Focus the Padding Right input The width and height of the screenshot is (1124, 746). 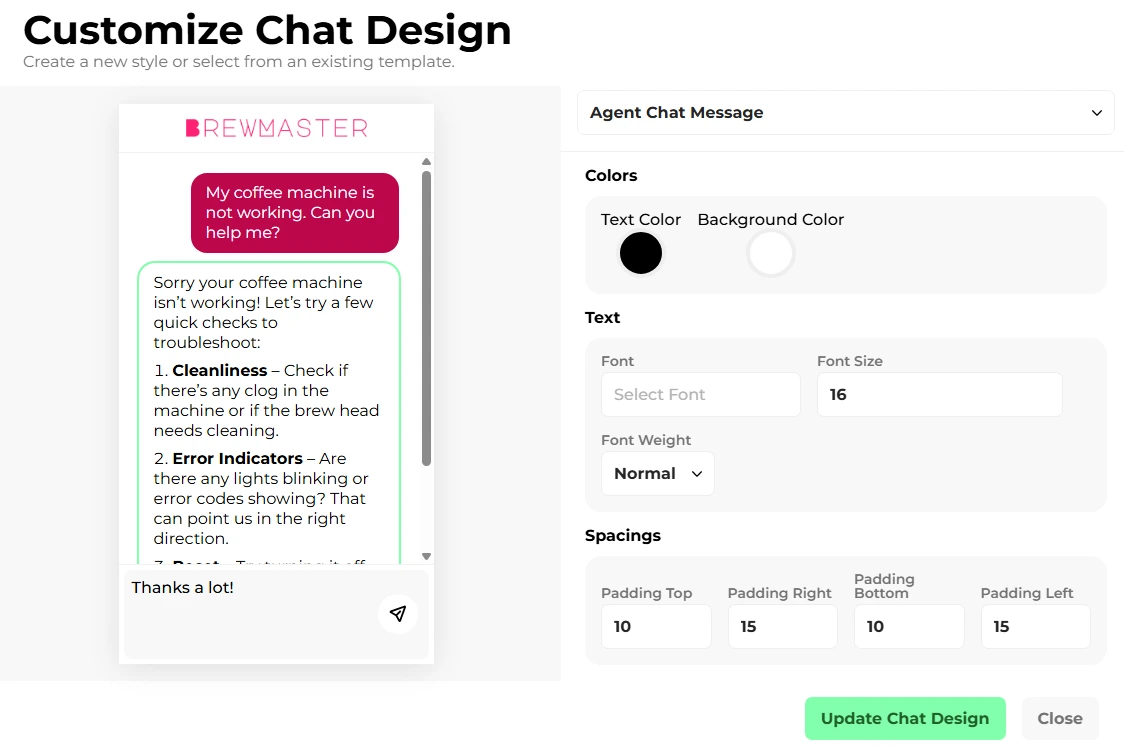(x=782, y=627)
